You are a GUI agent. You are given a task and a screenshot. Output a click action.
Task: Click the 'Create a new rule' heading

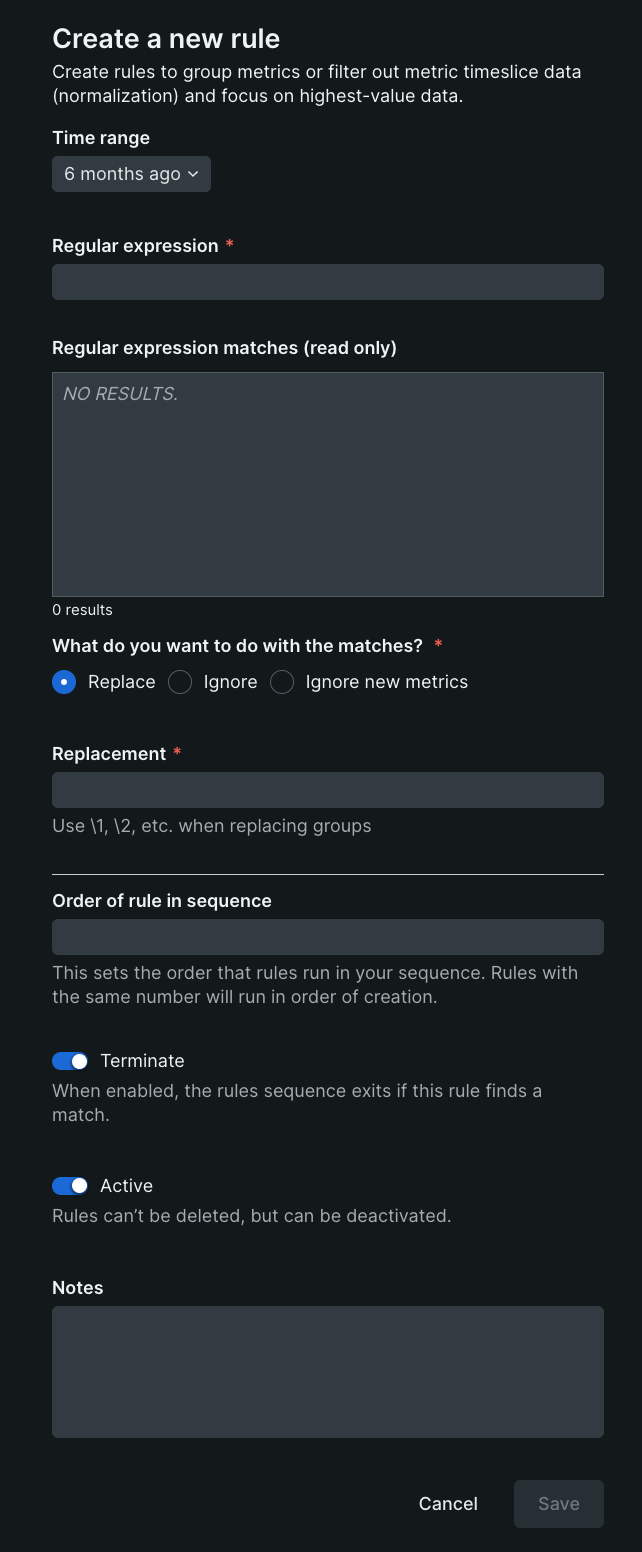(166, 39)
